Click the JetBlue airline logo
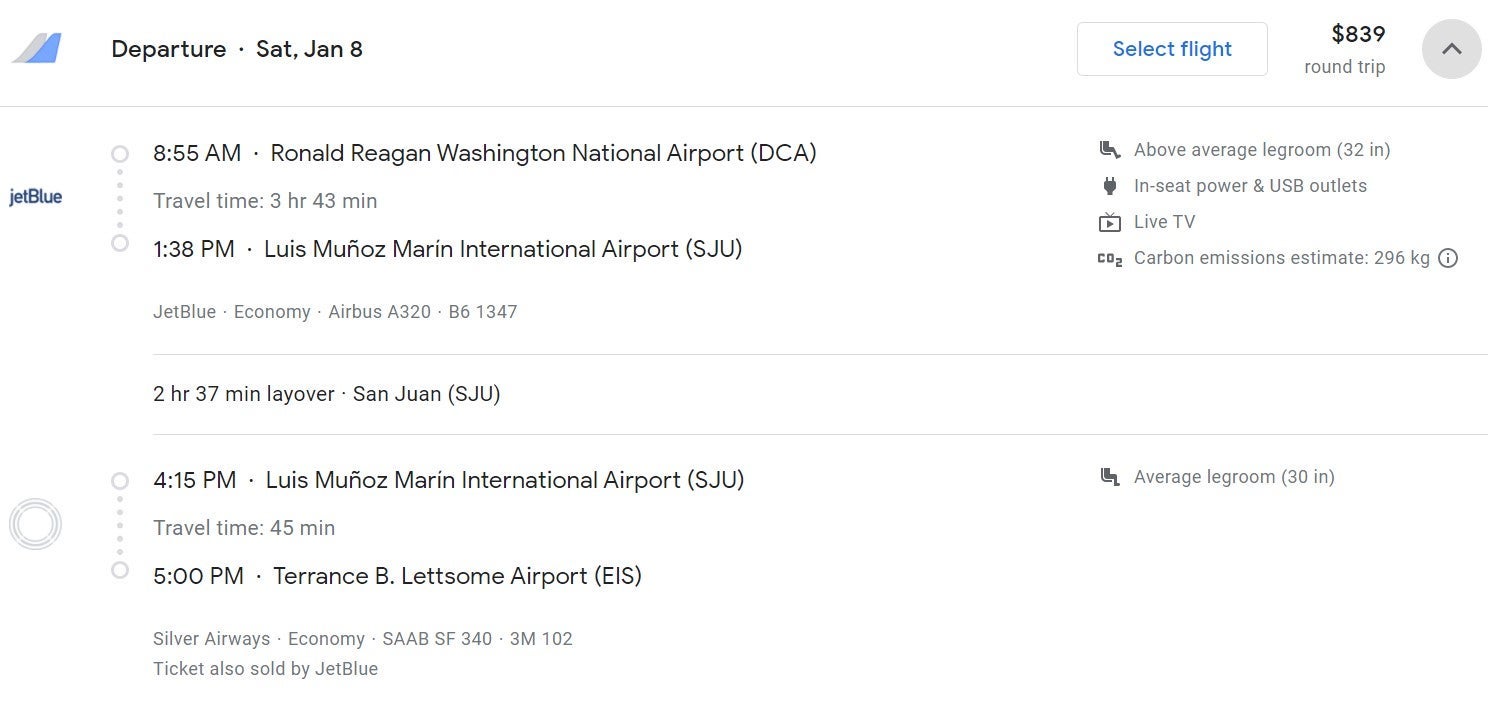Viewport: 1488px width, 703px height. pos(36,197)
